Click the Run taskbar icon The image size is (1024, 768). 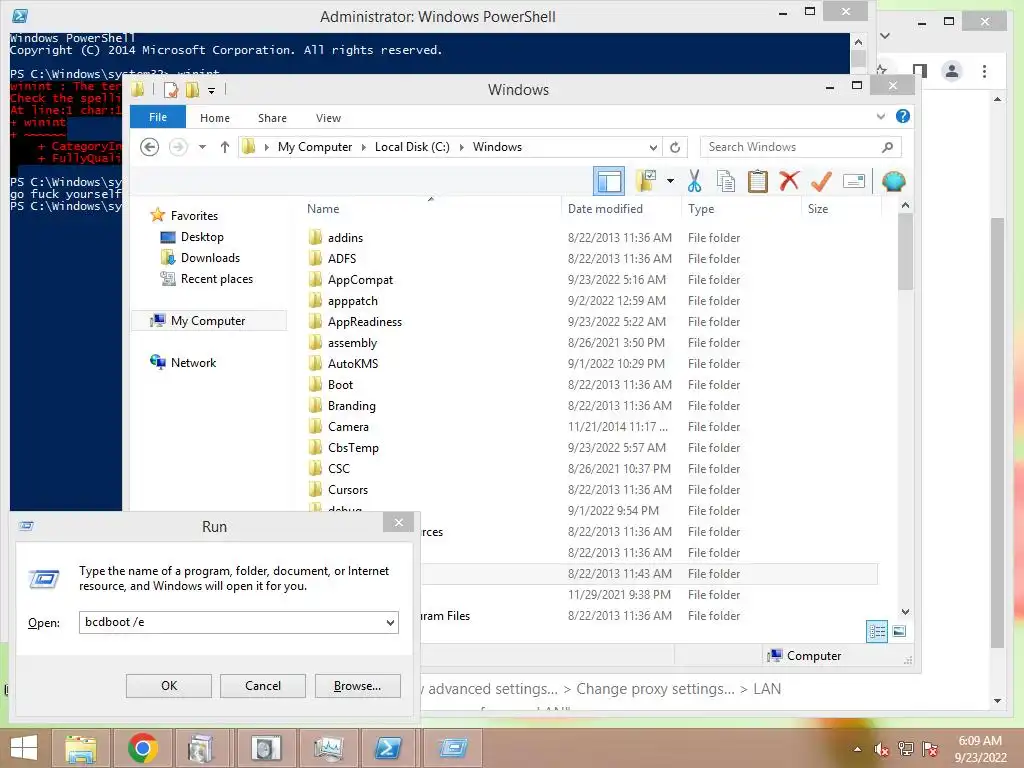(x=453, y=748)
